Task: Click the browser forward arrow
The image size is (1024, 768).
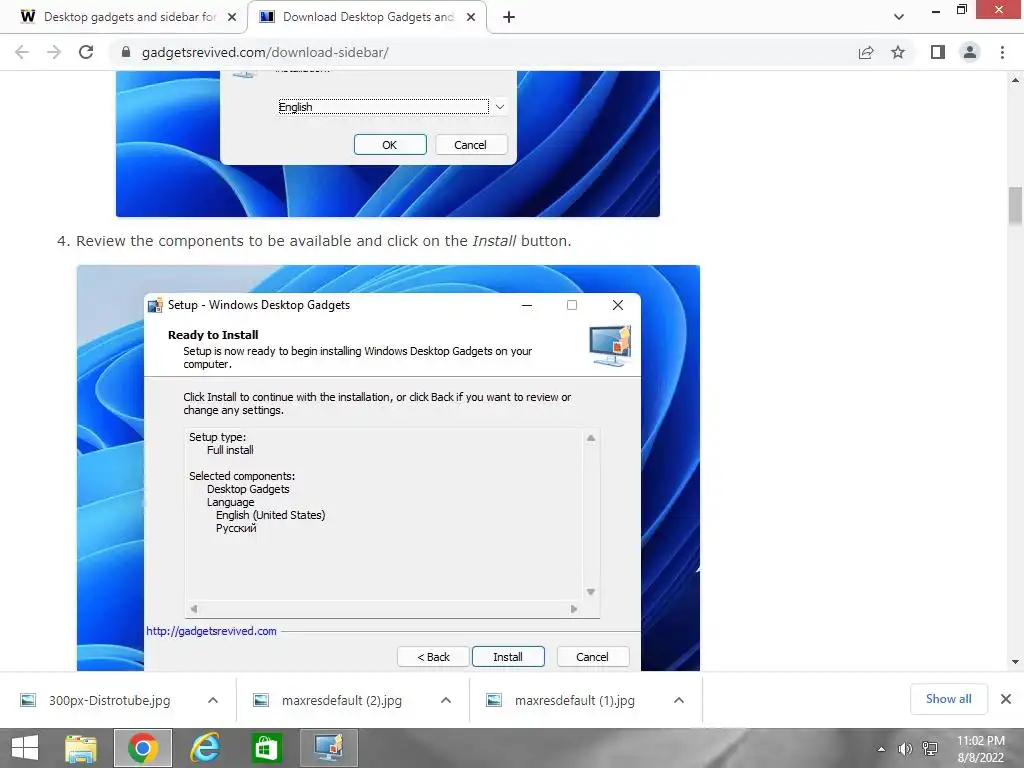Action: click(x=54, y=52)
